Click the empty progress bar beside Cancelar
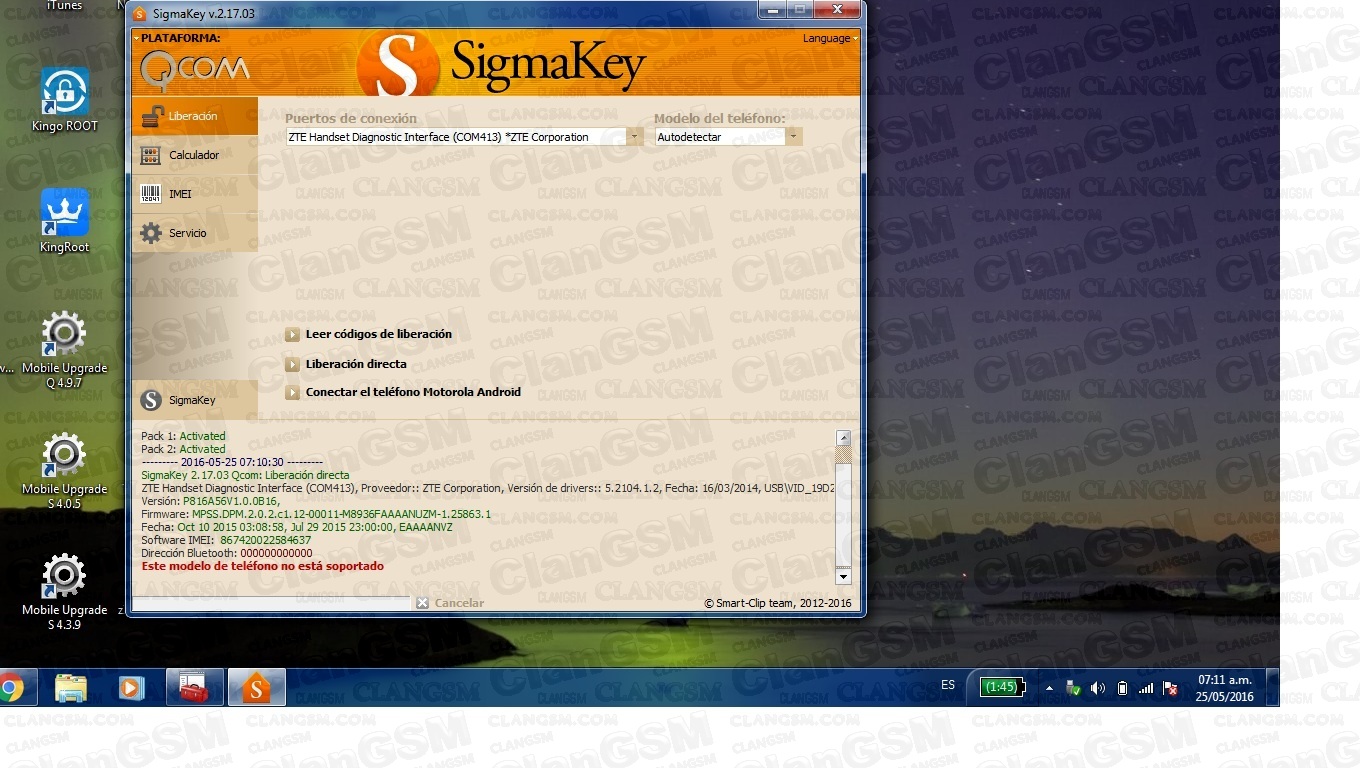The height and width of the screenshot is (768, 1360). tap(271, 603)
